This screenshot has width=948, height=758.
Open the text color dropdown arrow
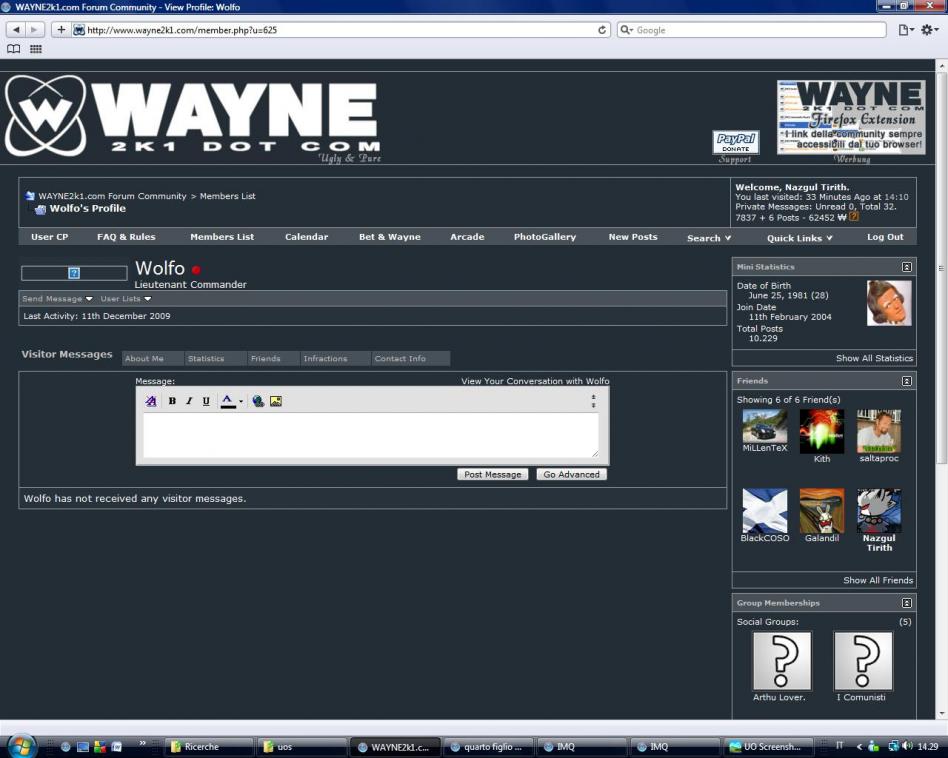pyautogui.click(x=241, y=401)
